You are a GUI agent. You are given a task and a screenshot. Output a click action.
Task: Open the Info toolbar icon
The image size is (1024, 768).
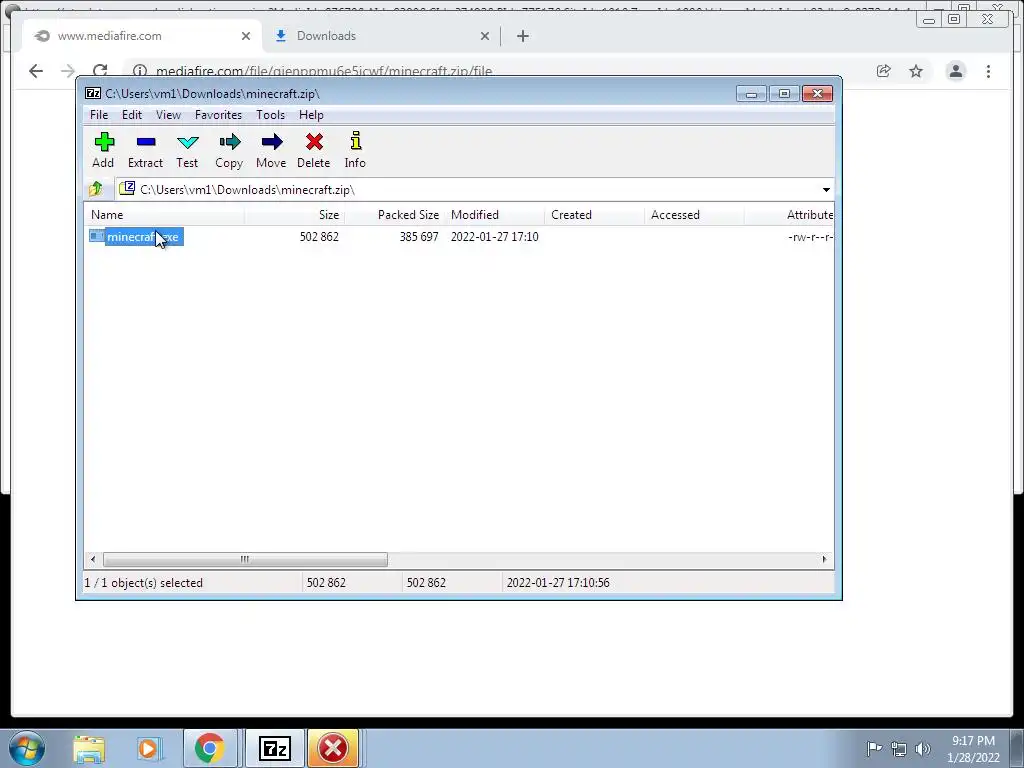(355, 150)
